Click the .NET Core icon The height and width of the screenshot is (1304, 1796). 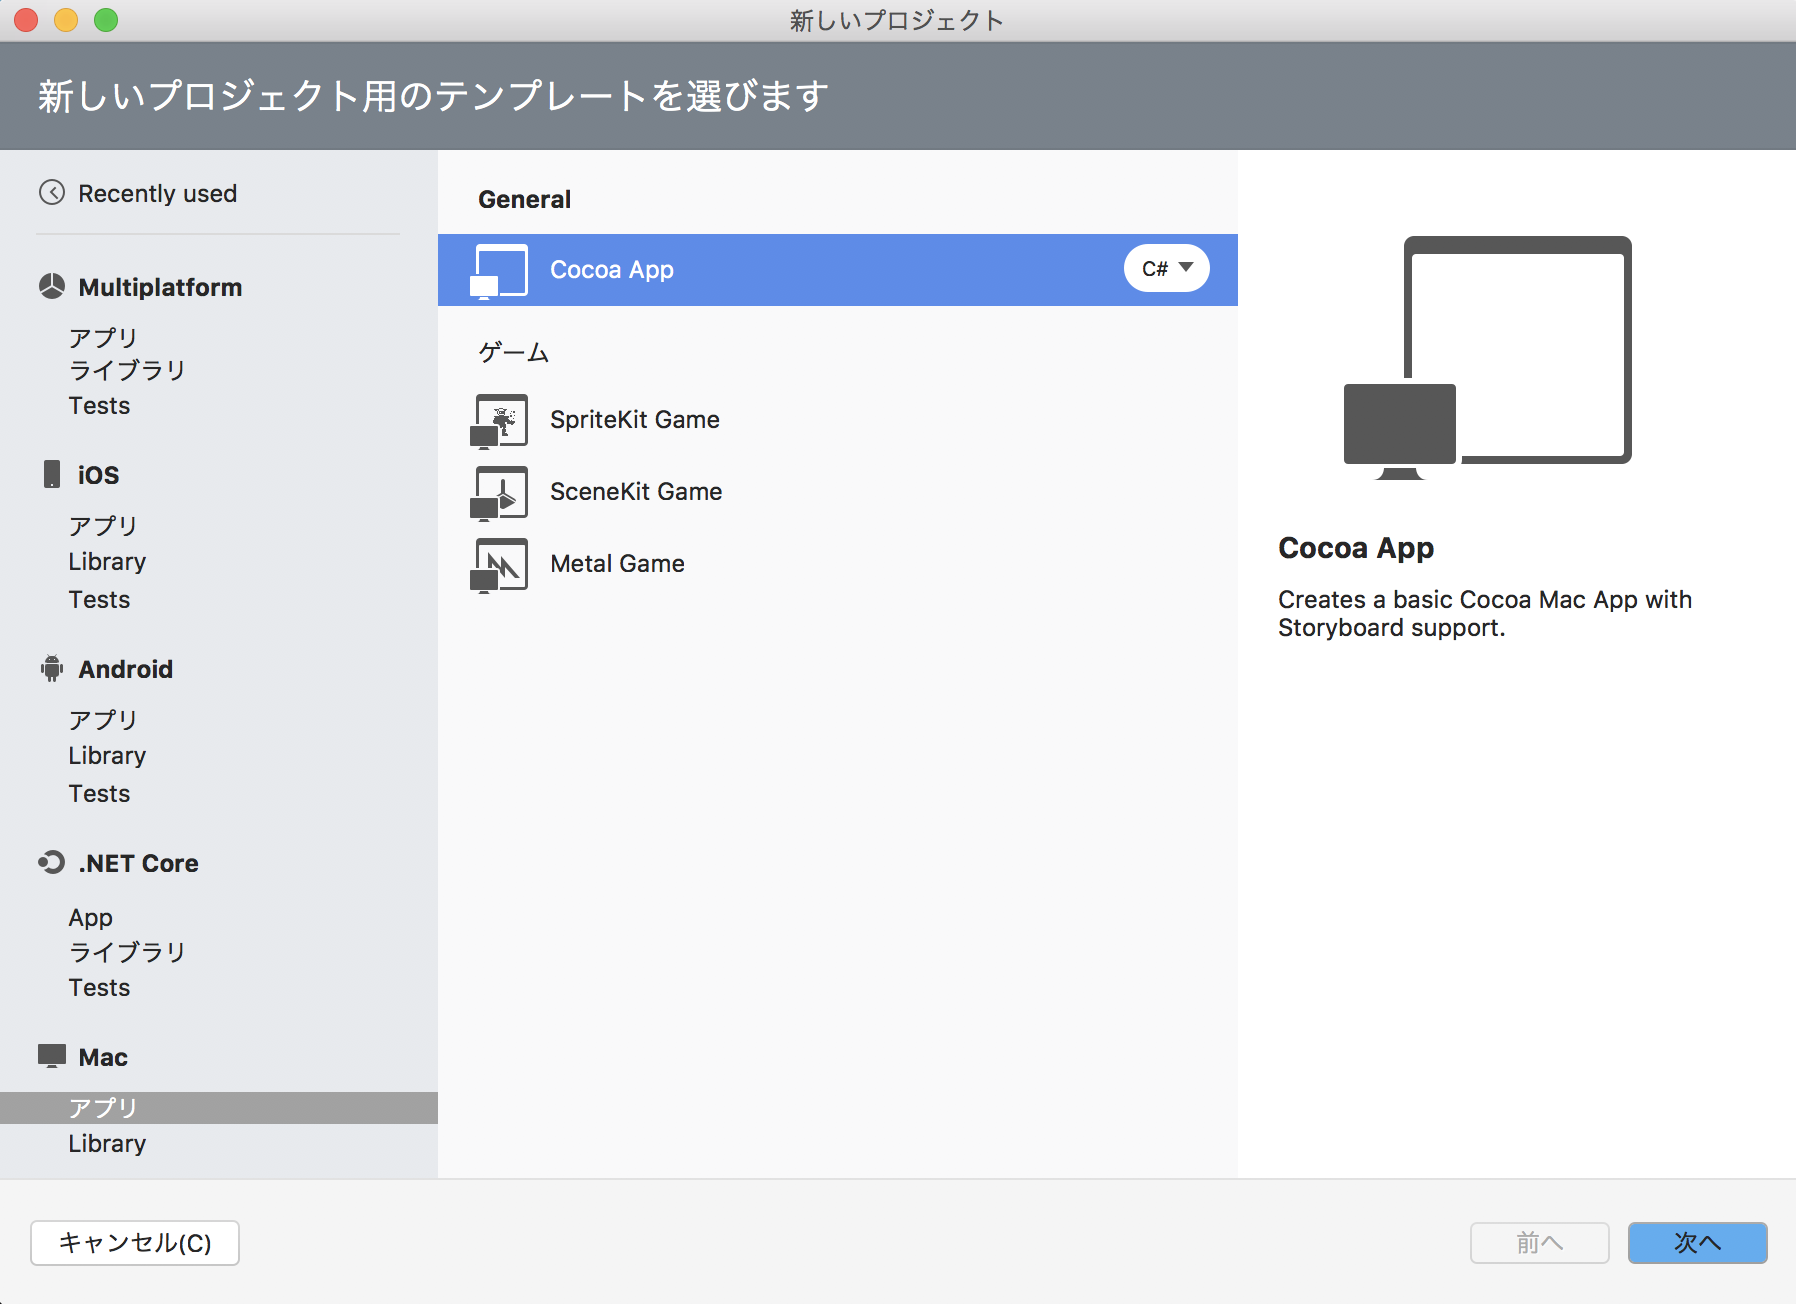[52, 862]
